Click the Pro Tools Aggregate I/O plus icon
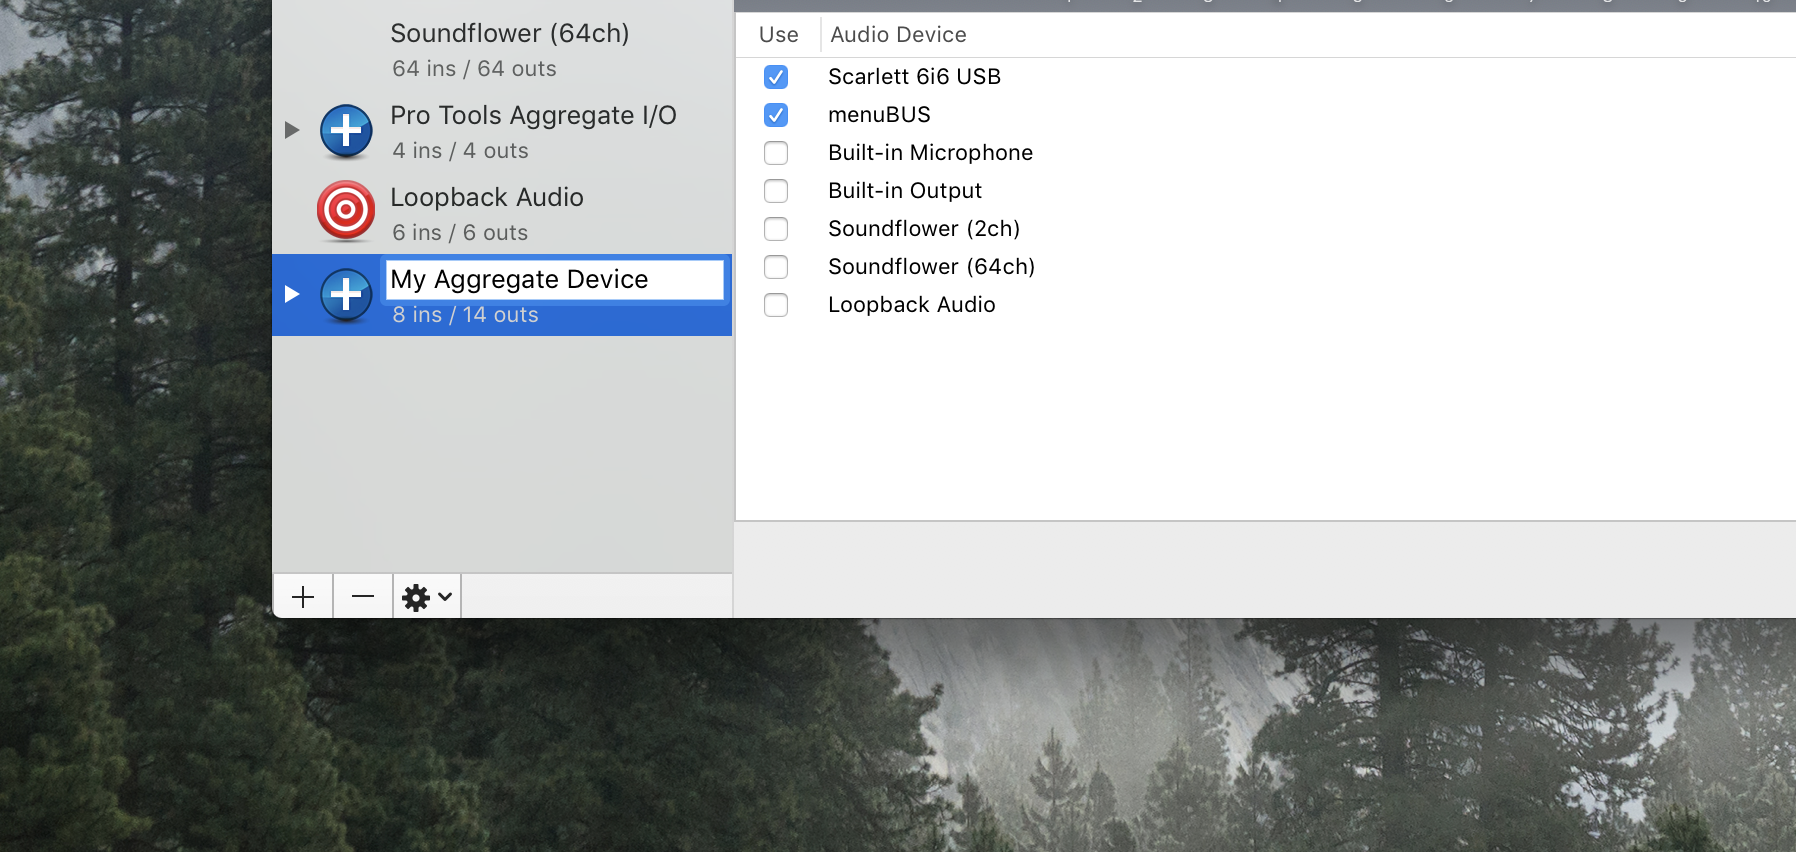 [346, 131]
